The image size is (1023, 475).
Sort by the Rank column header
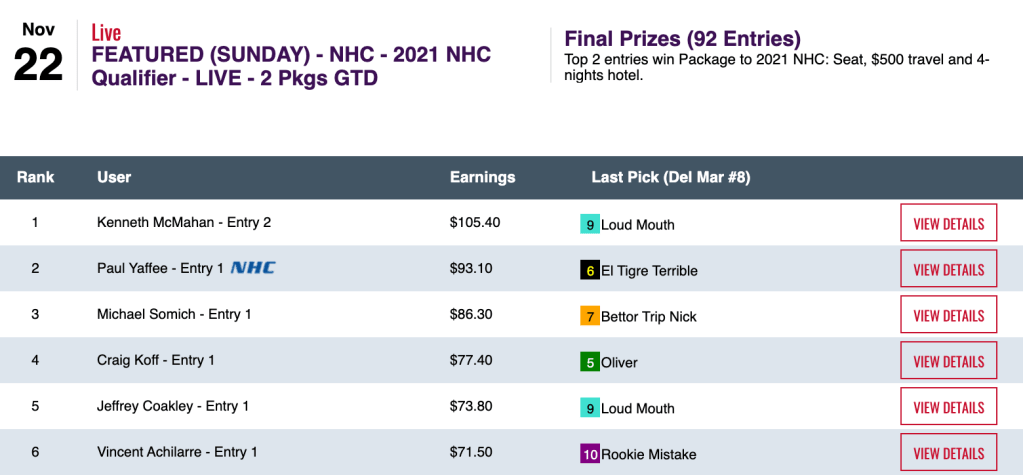[35, 177]
